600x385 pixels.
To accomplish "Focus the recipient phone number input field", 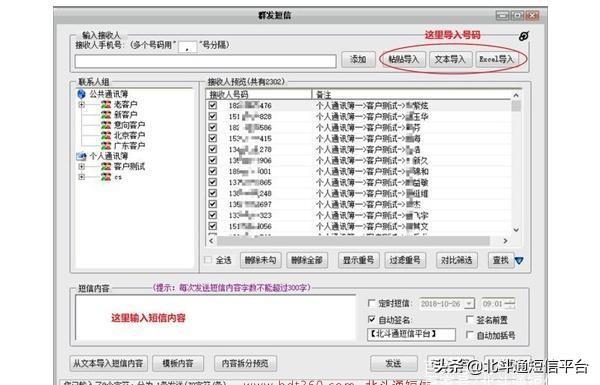I will point(205,61).
